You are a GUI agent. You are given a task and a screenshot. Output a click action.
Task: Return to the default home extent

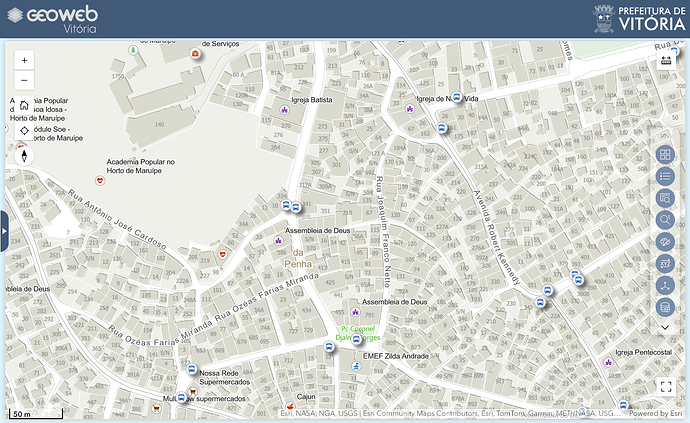(x=24, y=106)
